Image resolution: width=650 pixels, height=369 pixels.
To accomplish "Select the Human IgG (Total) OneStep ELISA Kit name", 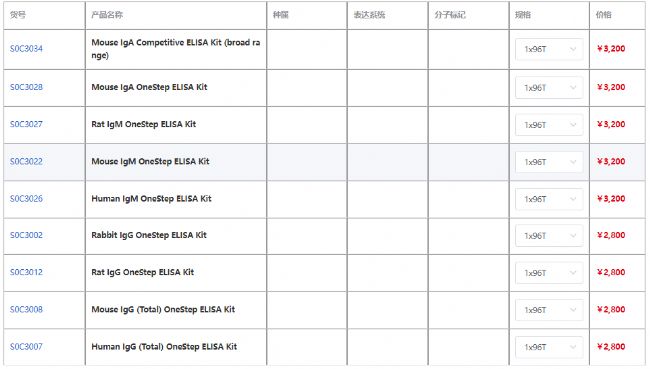I will [164, 347].
